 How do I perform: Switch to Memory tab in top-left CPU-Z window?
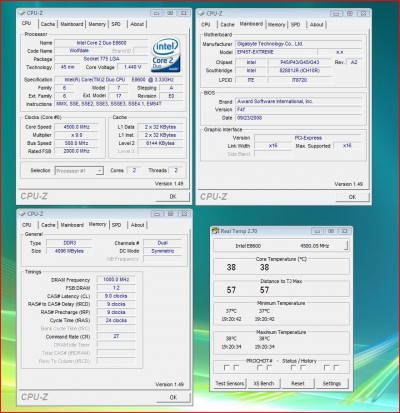[x=97, y=24]
